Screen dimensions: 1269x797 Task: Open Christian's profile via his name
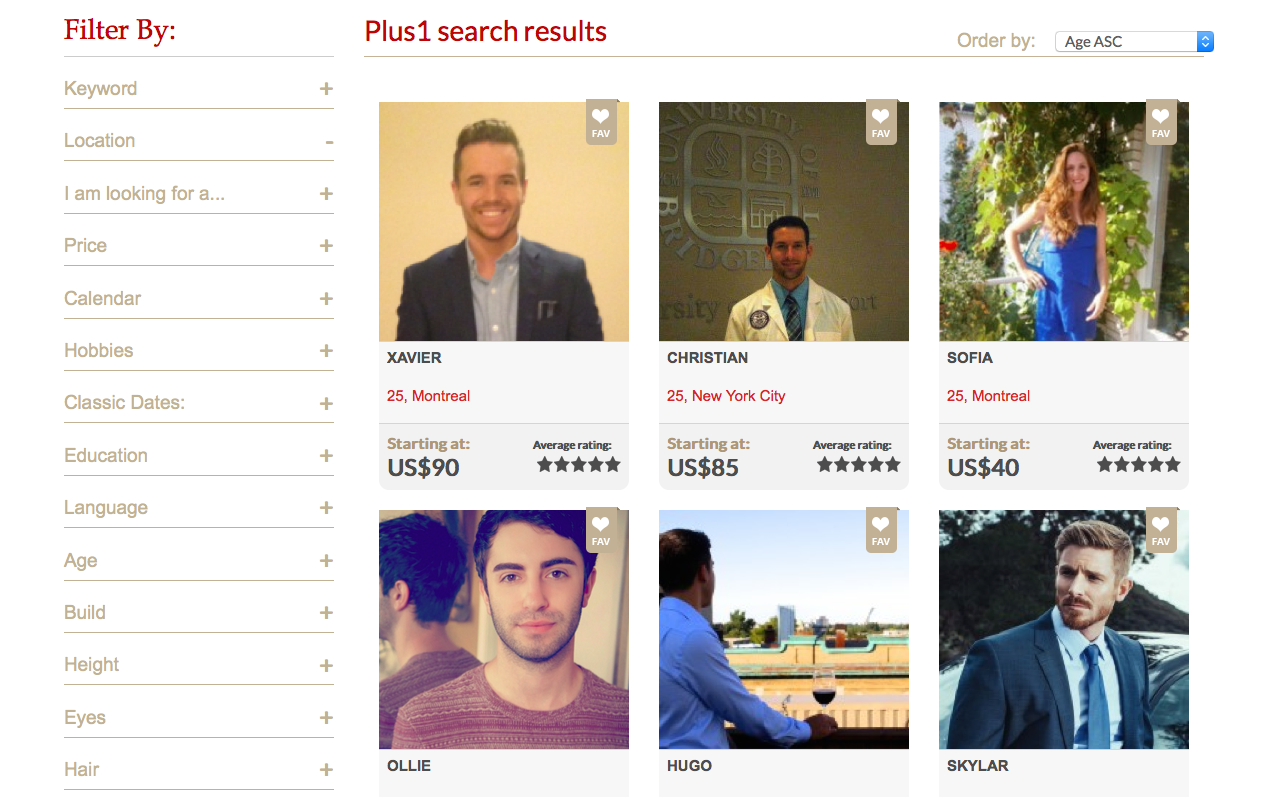point(707,358)
